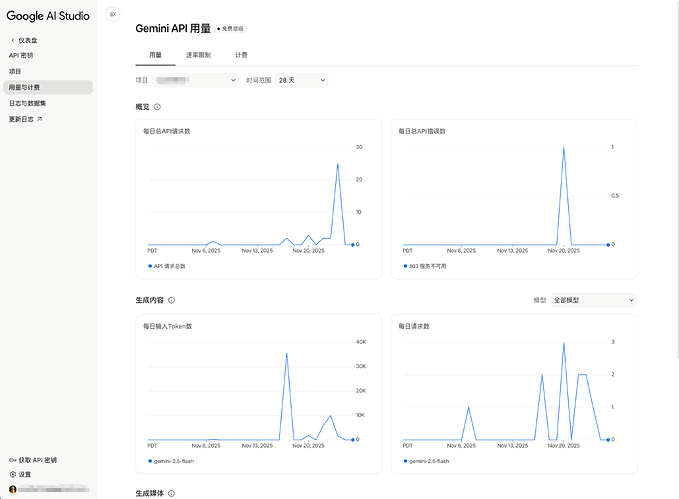Screen dimensions: 679x499
Task: Toggle gemini-2.5-flash legend under 每日请求数 chart
Action: click(x=428, y=461)
